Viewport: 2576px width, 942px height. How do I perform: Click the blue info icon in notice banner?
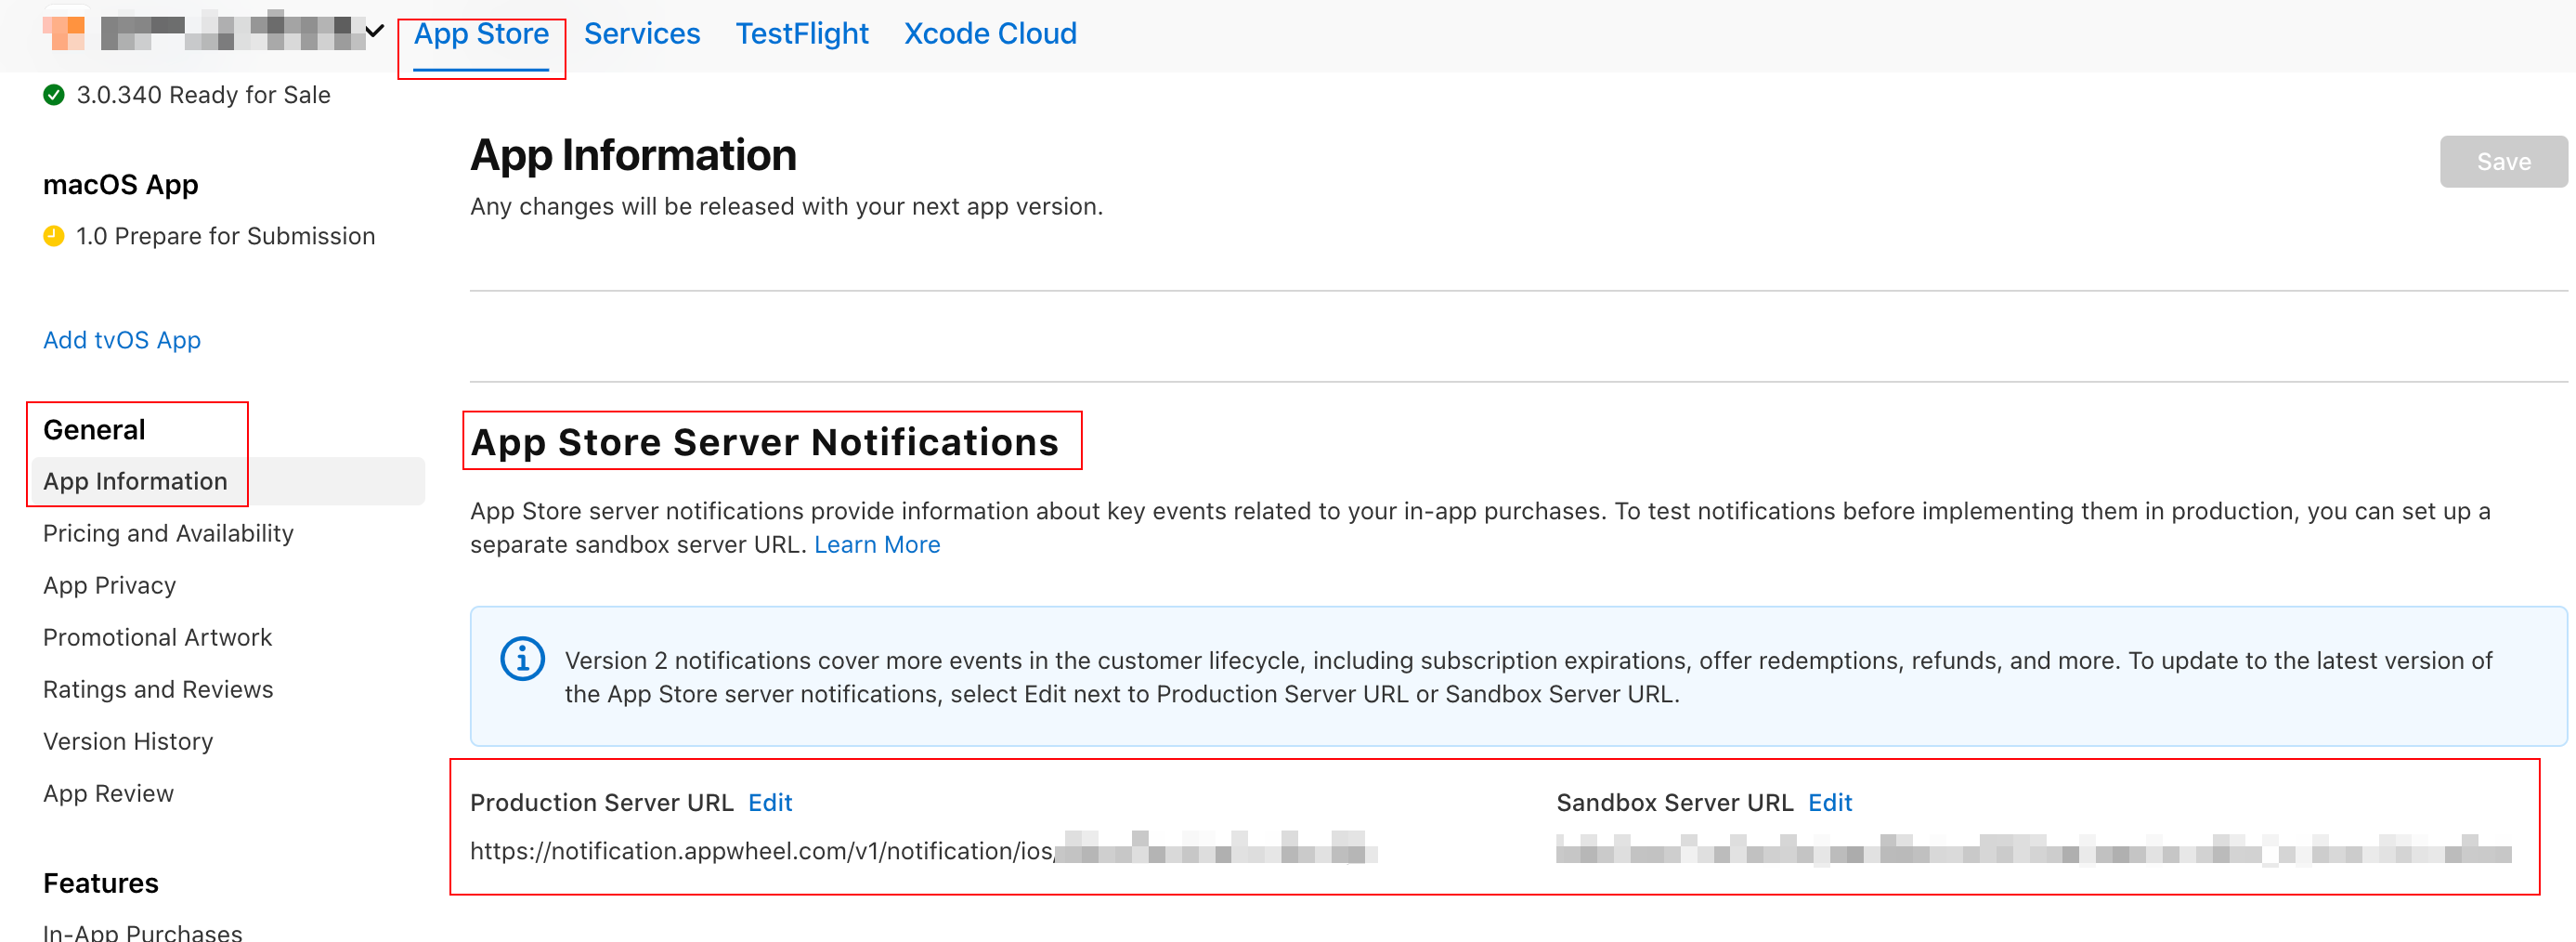point(521,660)
